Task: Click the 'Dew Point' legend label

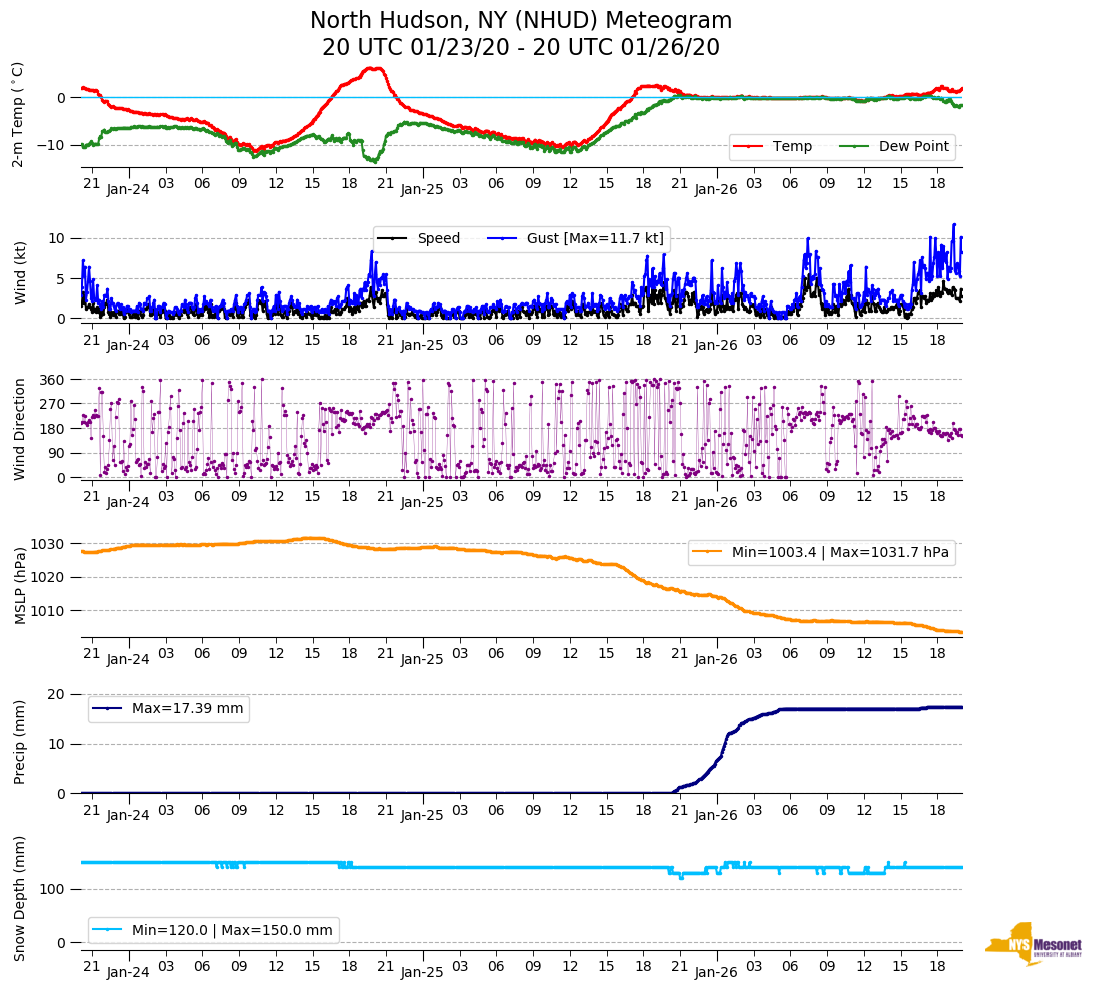Action: (912, 147)
